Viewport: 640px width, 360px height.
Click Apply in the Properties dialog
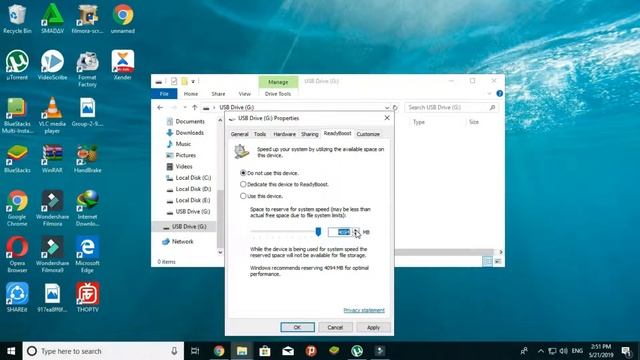tap(373, 327)
